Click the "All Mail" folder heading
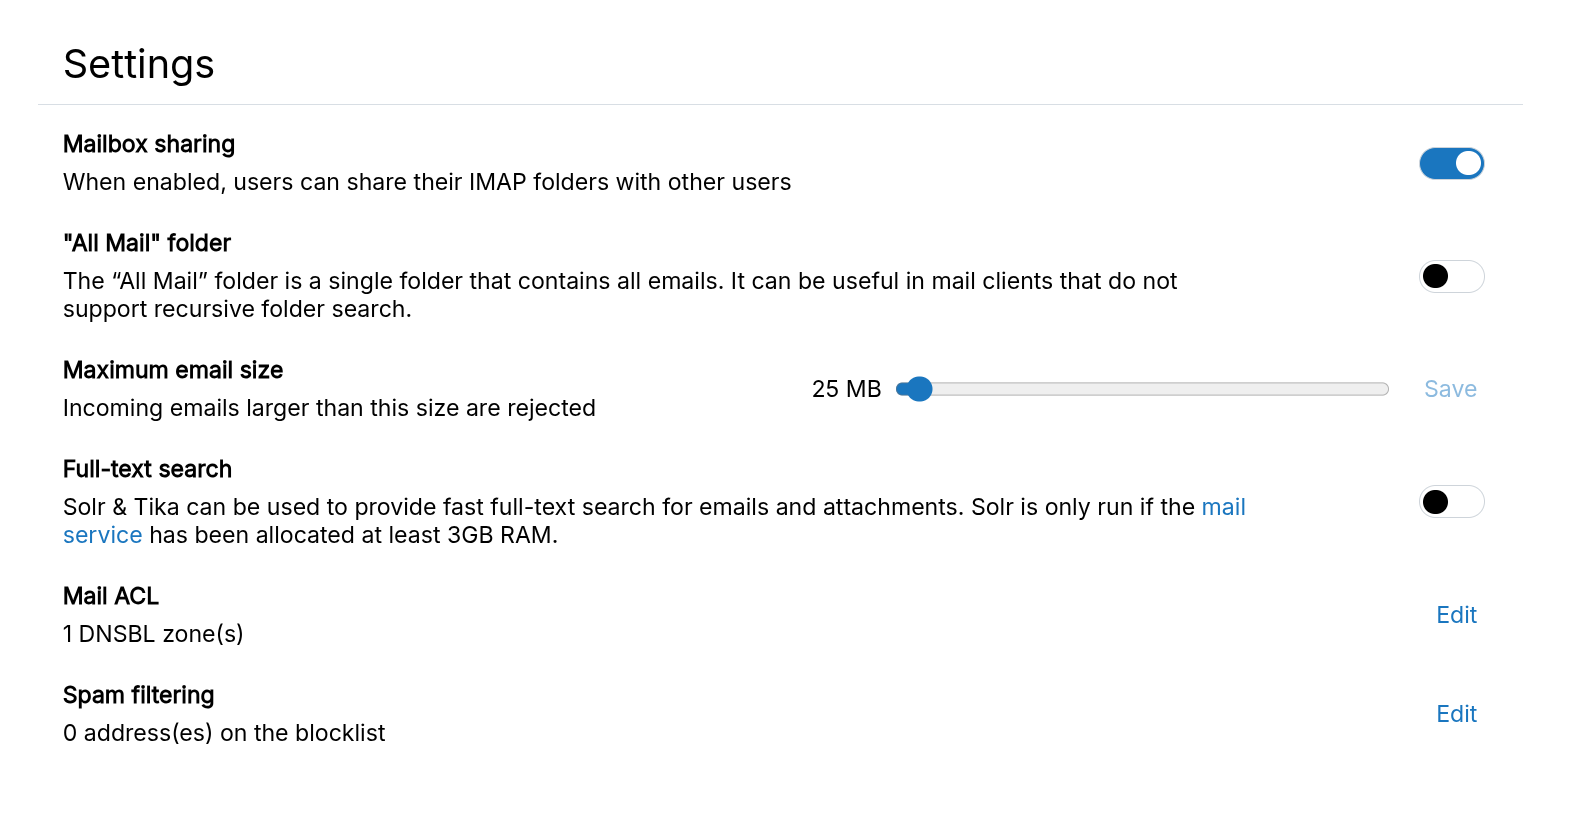 tap(146, 242)
